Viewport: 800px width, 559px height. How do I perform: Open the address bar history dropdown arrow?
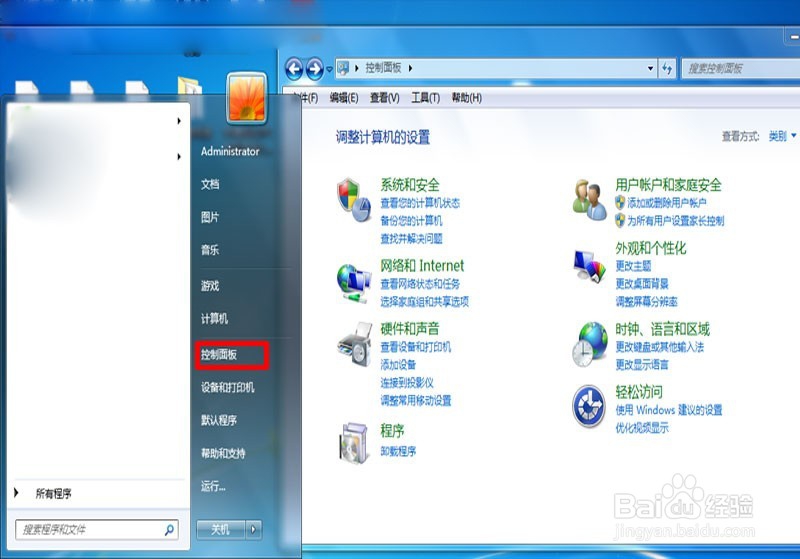[650, 68]
